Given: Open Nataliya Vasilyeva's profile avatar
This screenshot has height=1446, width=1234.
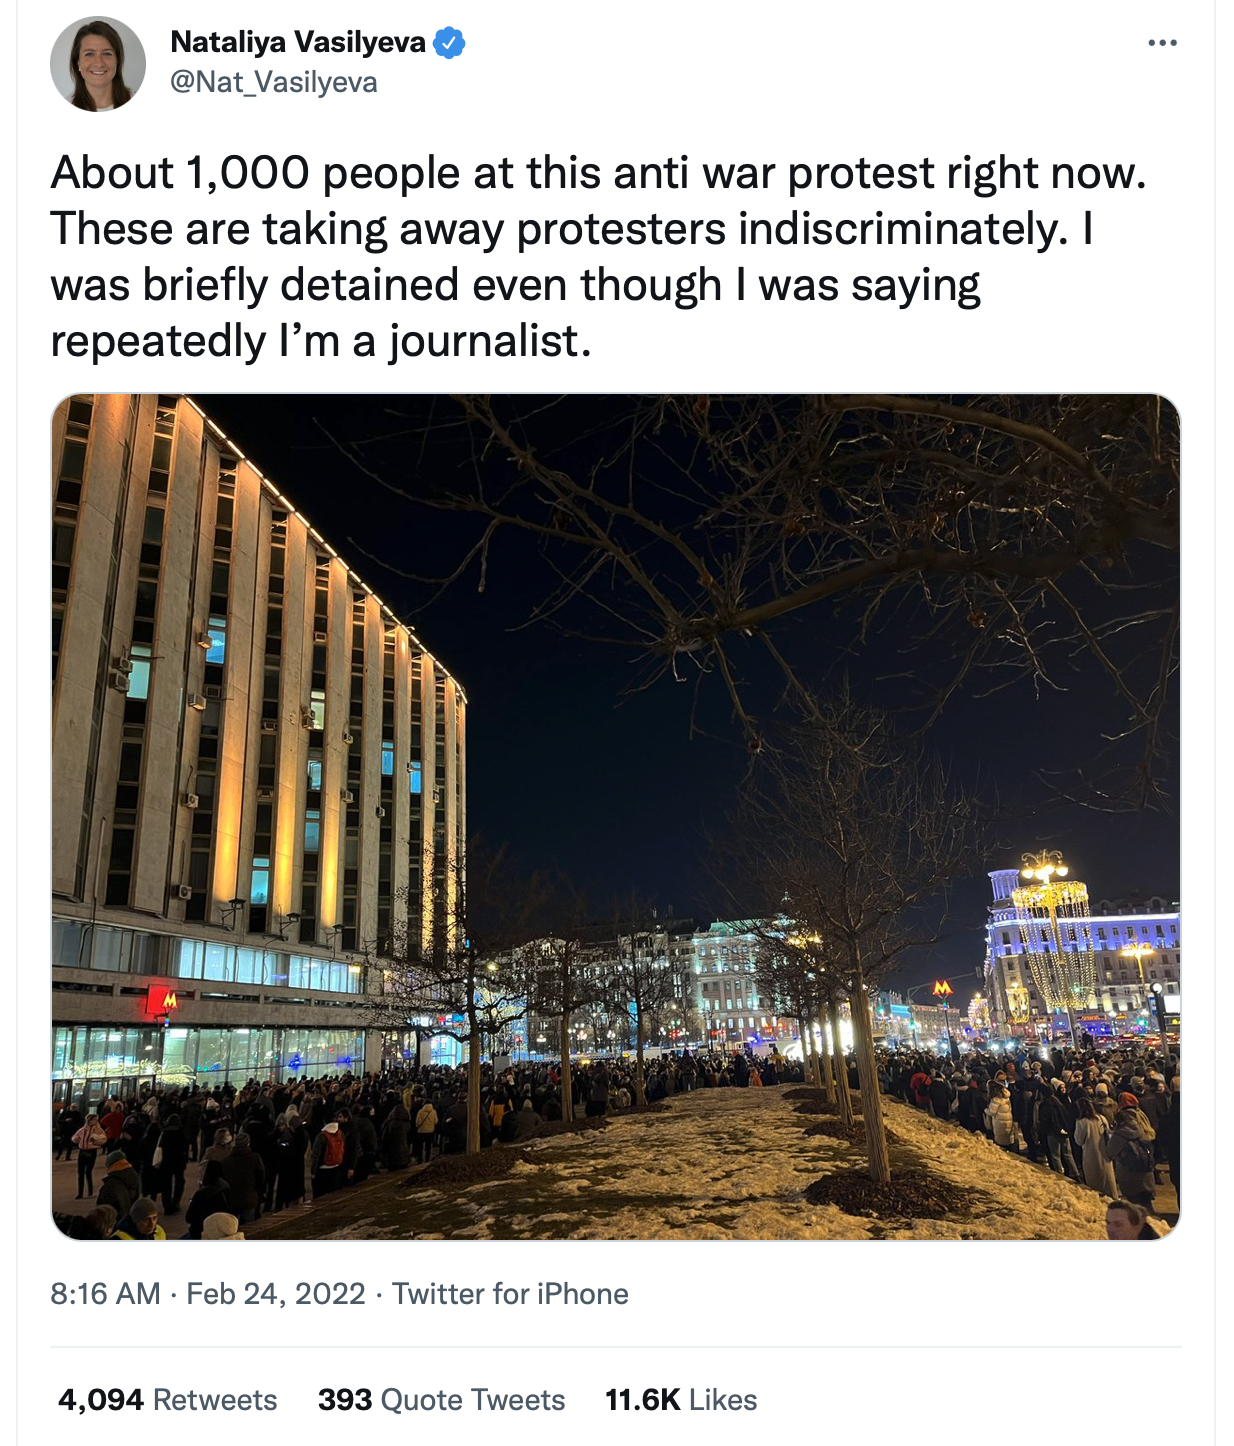Looking at the screenshot, I should point(98,63).
